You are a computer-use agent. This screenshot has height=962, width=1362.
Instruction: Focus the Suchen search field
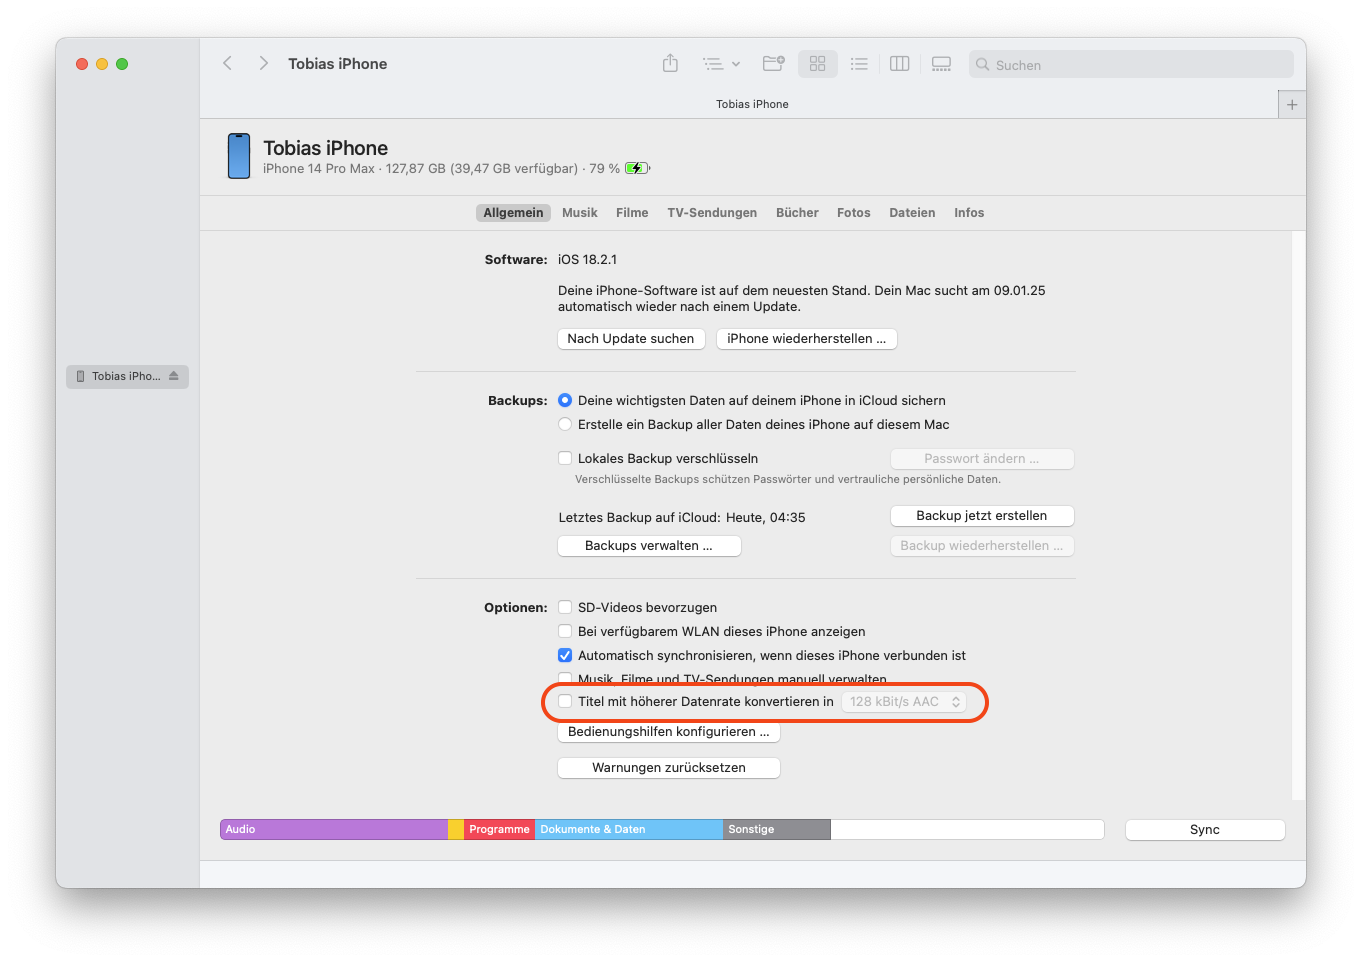(1131, 65)
